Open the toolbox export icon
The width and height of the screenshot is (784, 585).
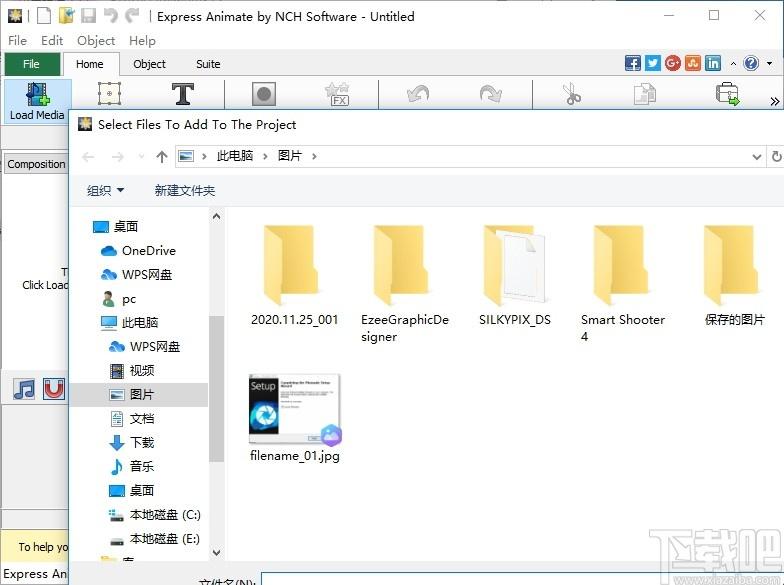click(728, 94)
